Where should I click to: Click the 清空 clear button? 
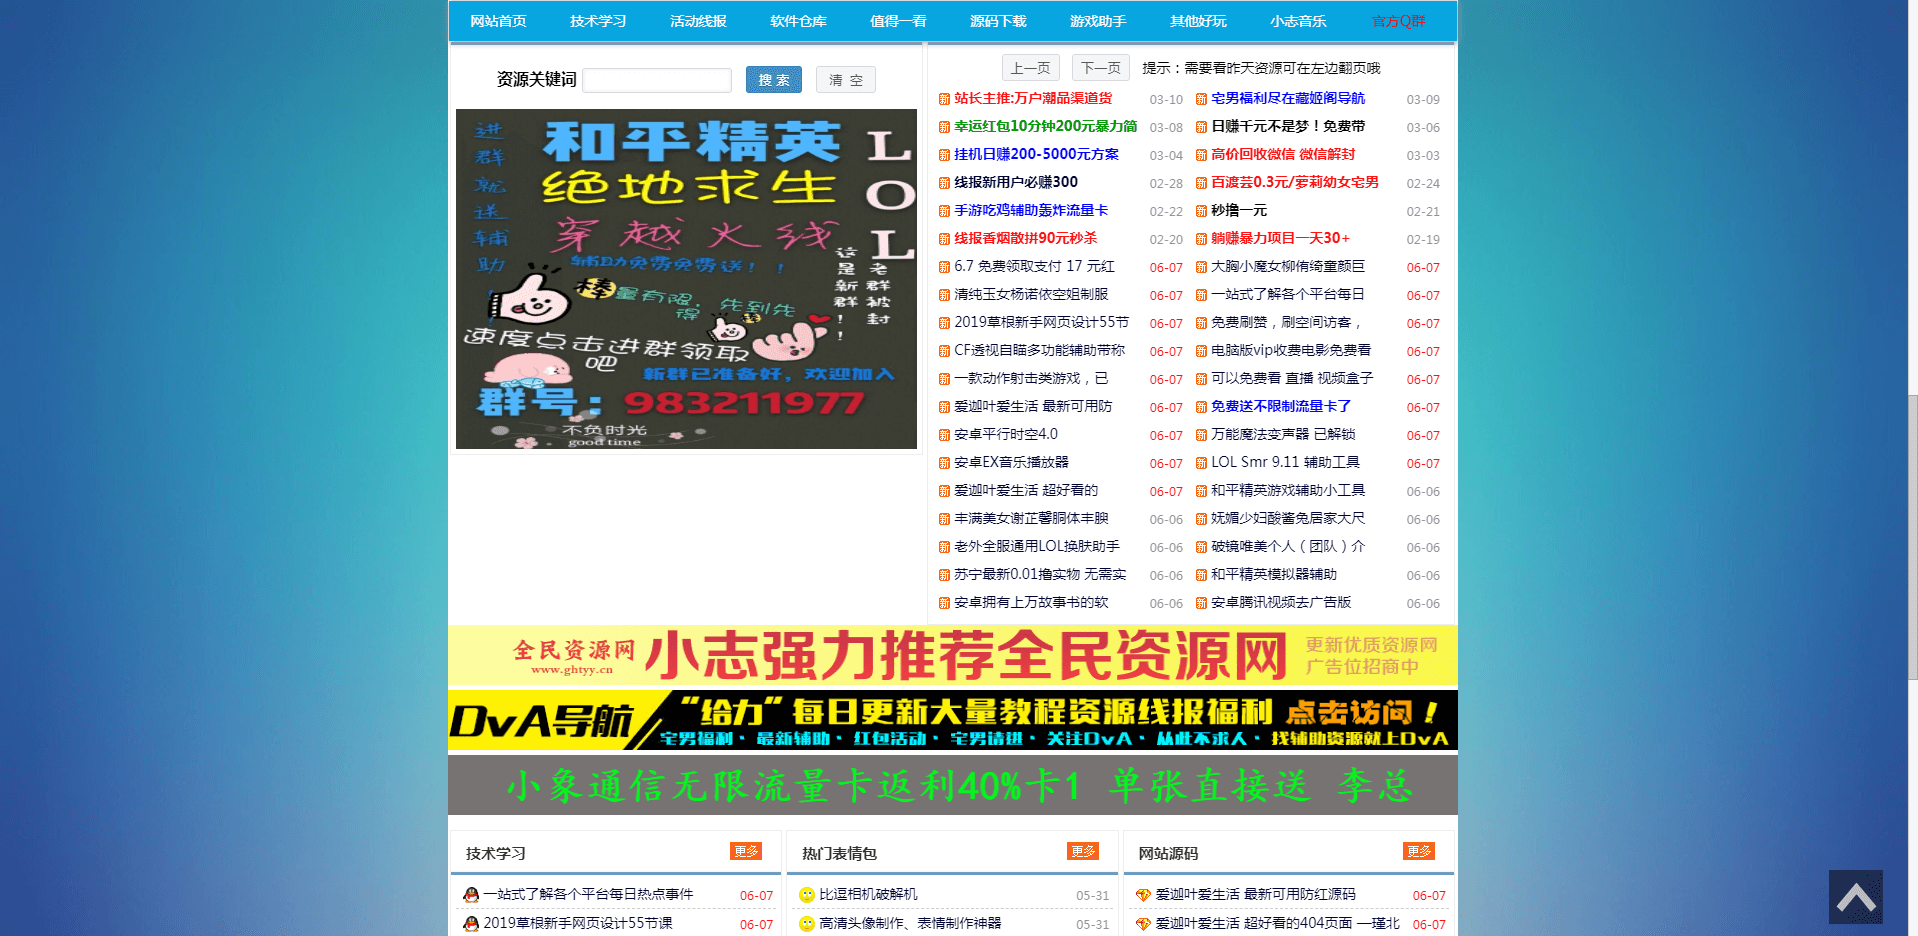coord(845,79)
